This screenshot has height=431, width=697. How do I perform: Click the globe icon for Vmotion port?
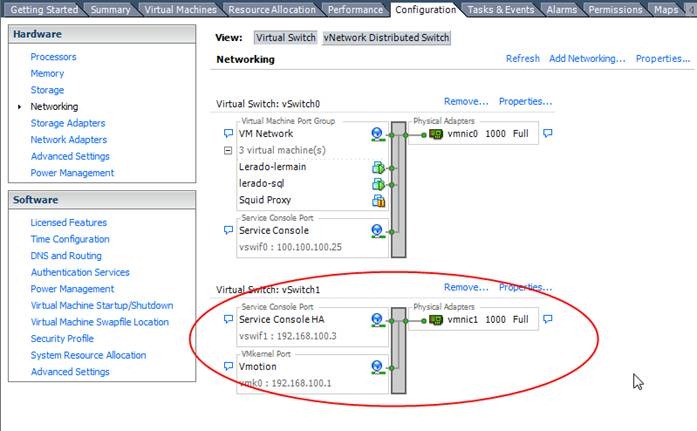(377, 367)
